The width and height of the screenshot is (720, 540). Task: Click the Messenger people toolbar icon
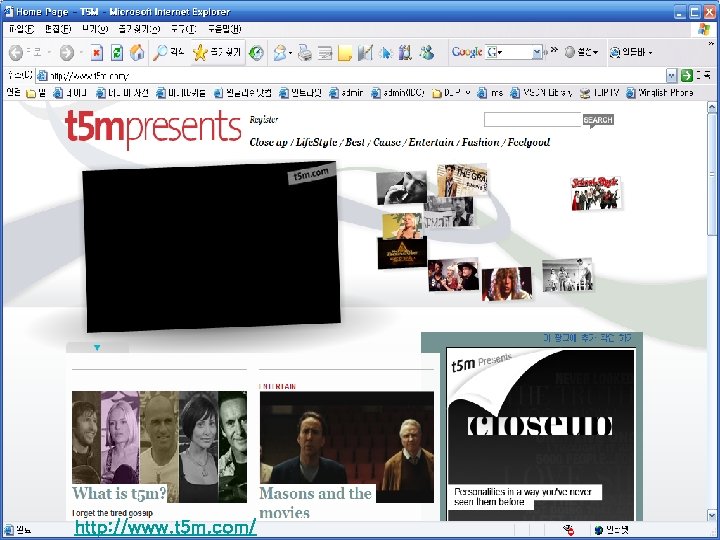click(x=427, y=52)
